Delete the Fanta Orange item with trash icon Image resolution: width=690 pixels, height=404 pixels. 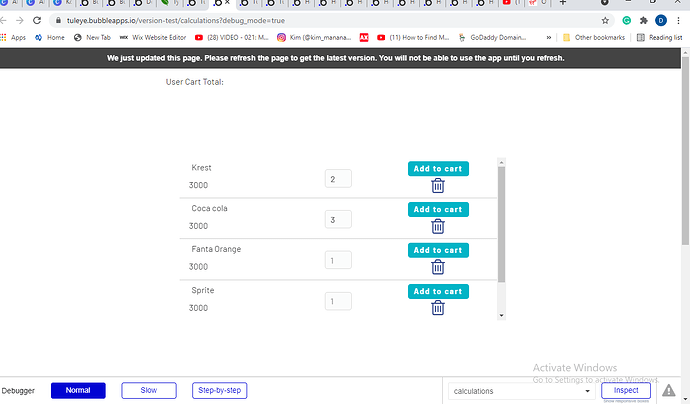point(437,267)
